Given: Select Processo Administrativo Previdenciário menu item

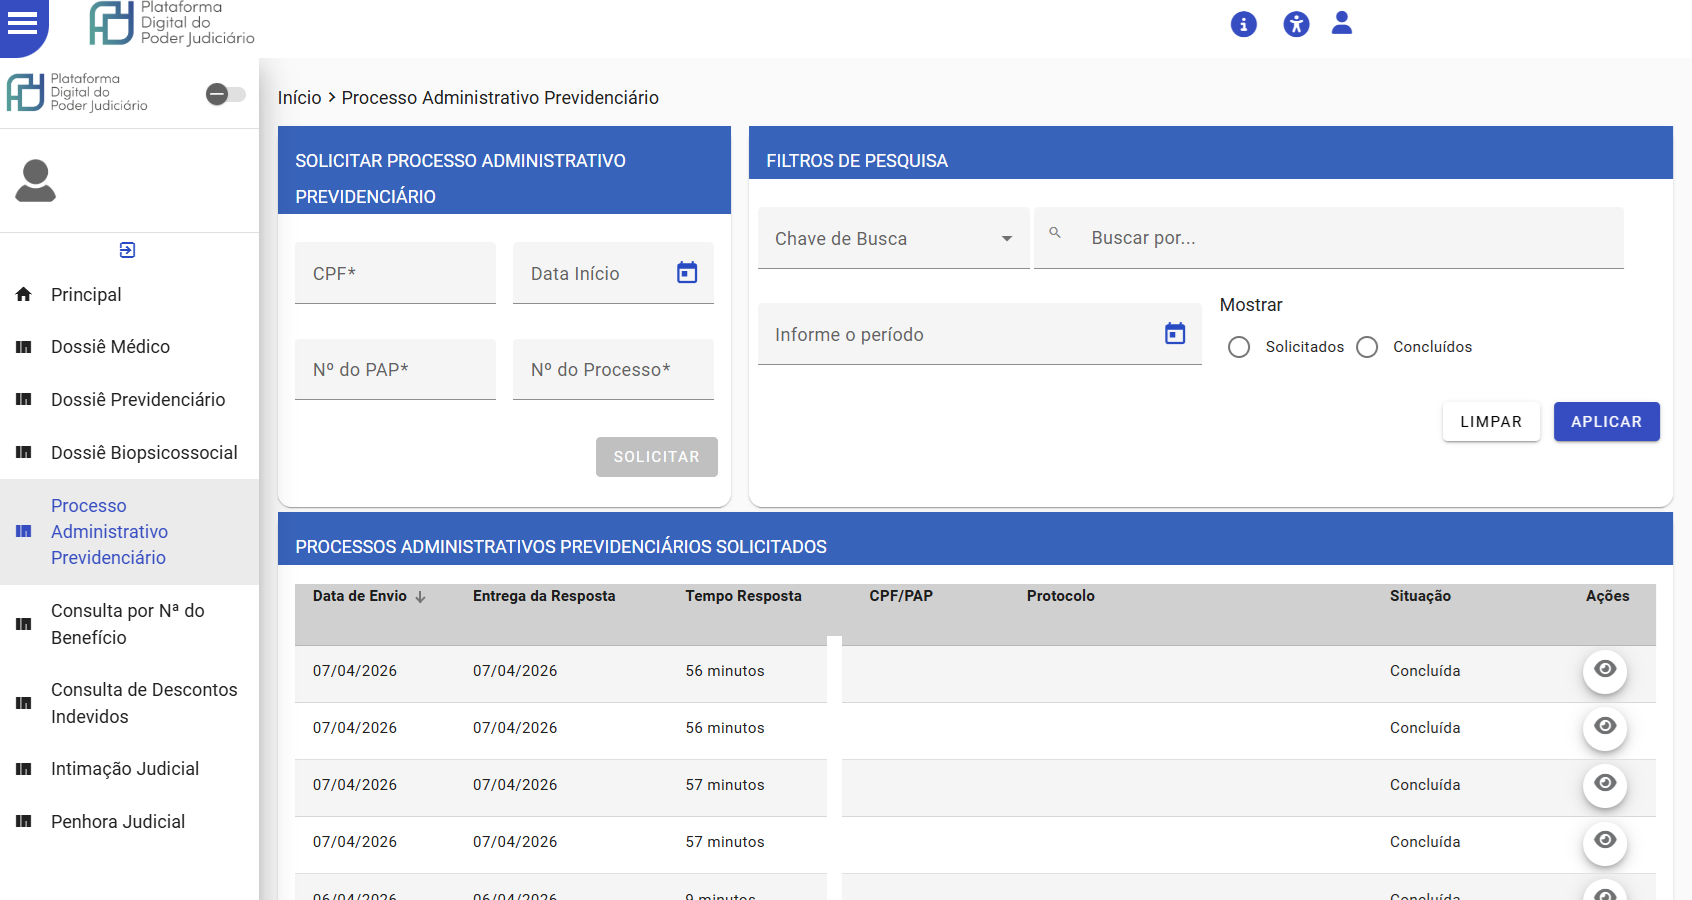Looking at the screenshot, I should 129,532.
